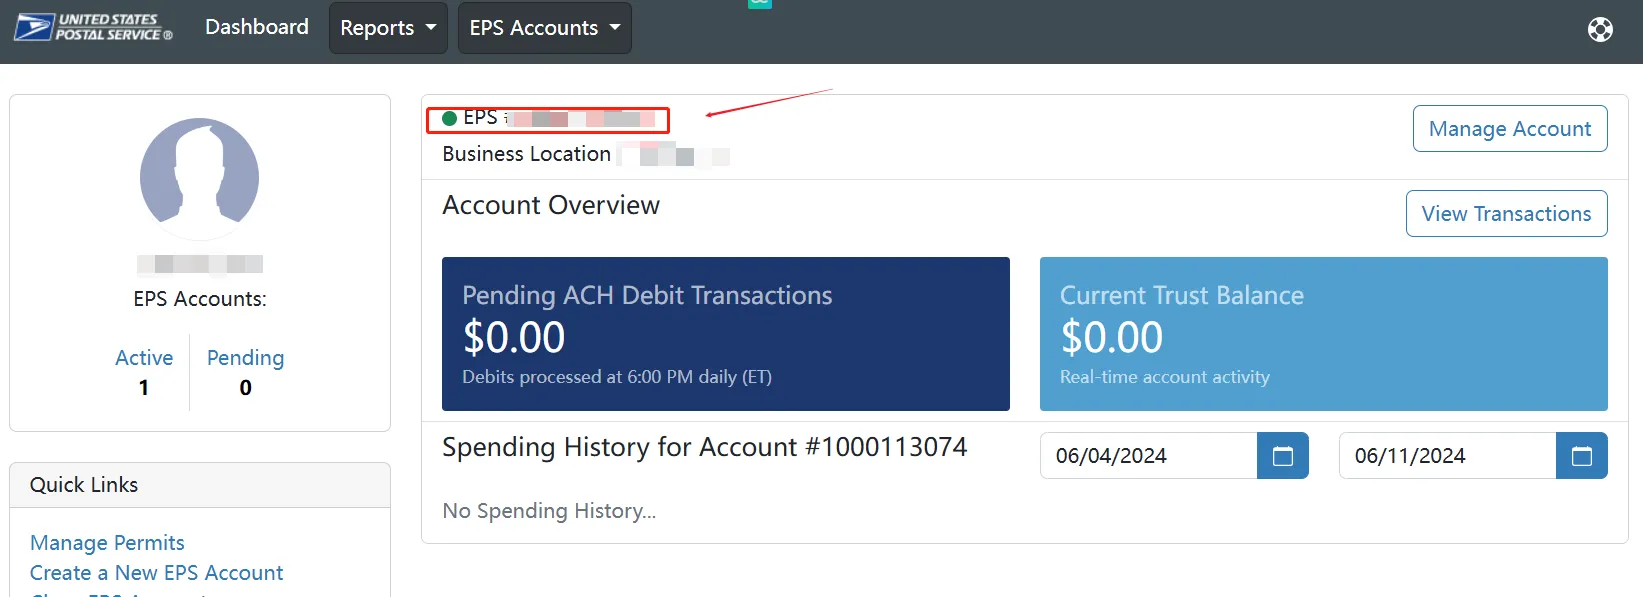Expand the EPS Accounts dropdown menu

click(x=544, y=28)
